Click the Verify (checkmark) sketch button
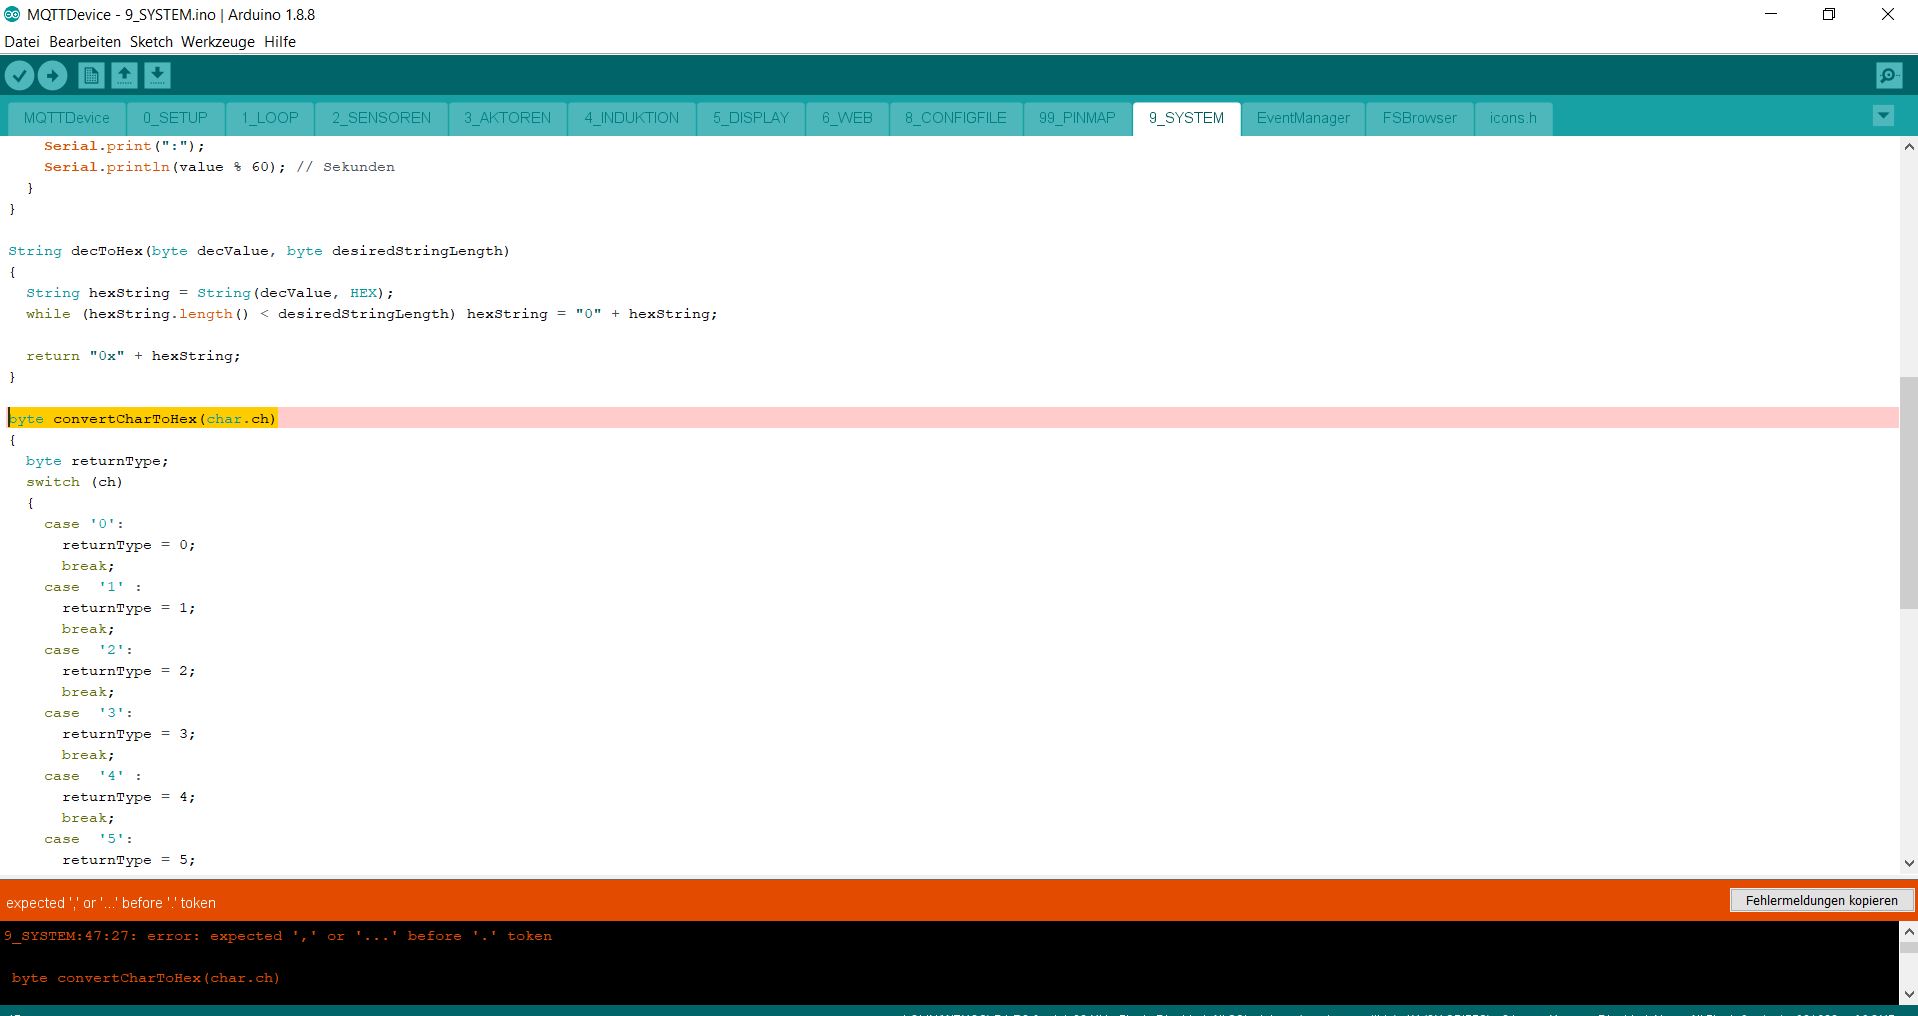Viewport: 1918px width, 1016px height. 19,76
